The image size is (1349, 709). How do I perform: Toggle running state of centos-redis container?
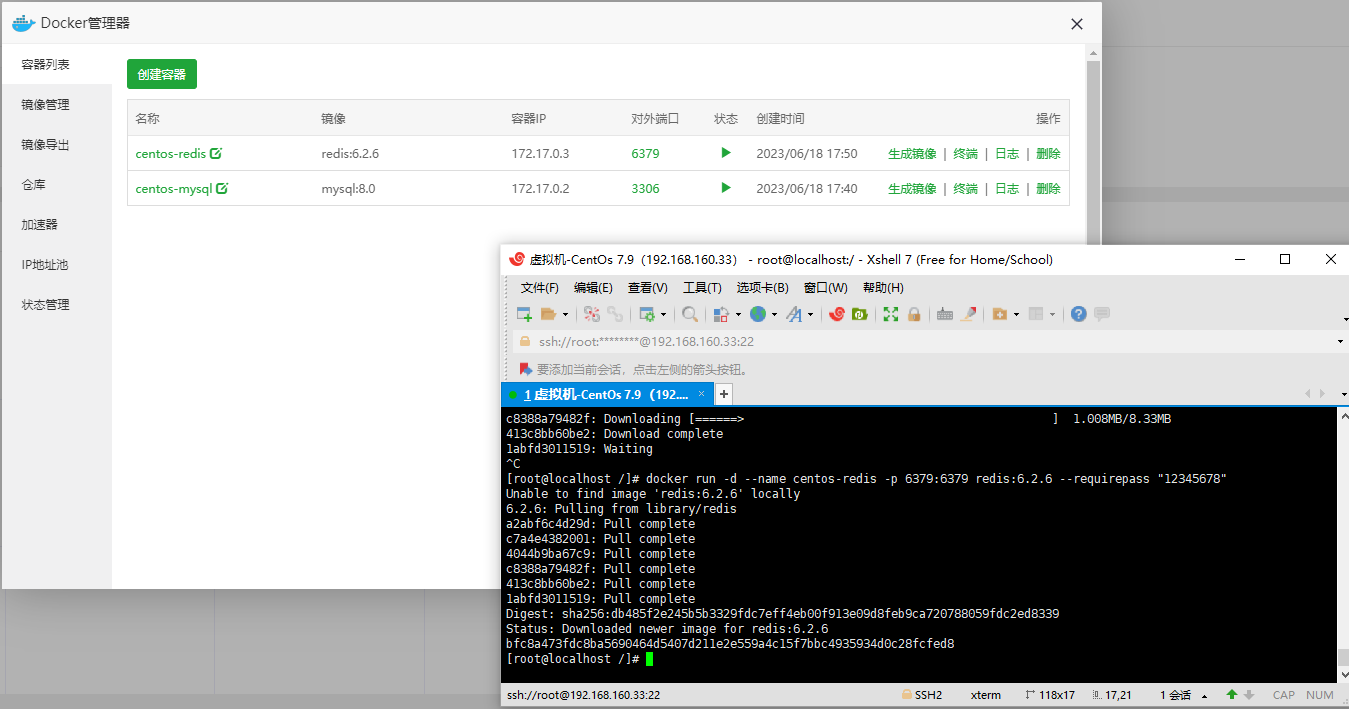tap(726, 153)
